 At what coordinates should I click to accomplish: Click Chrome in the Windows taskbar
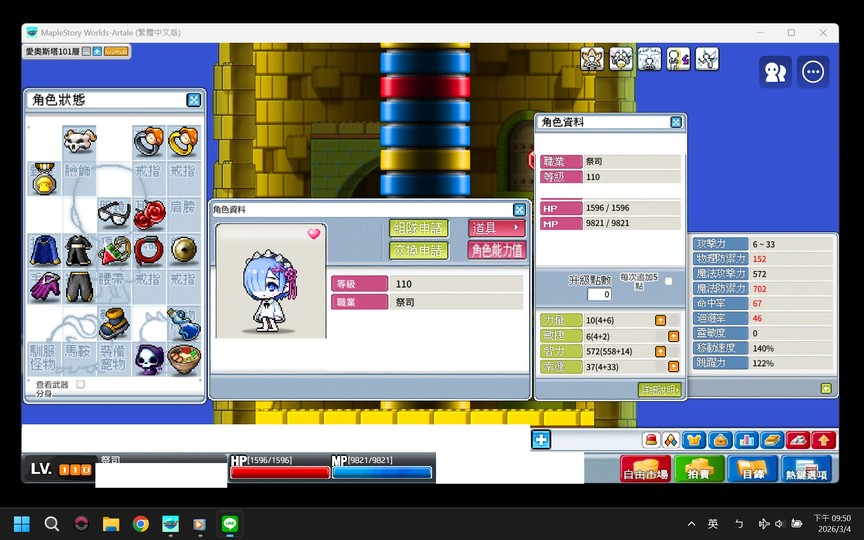click(x=141, y=524)
